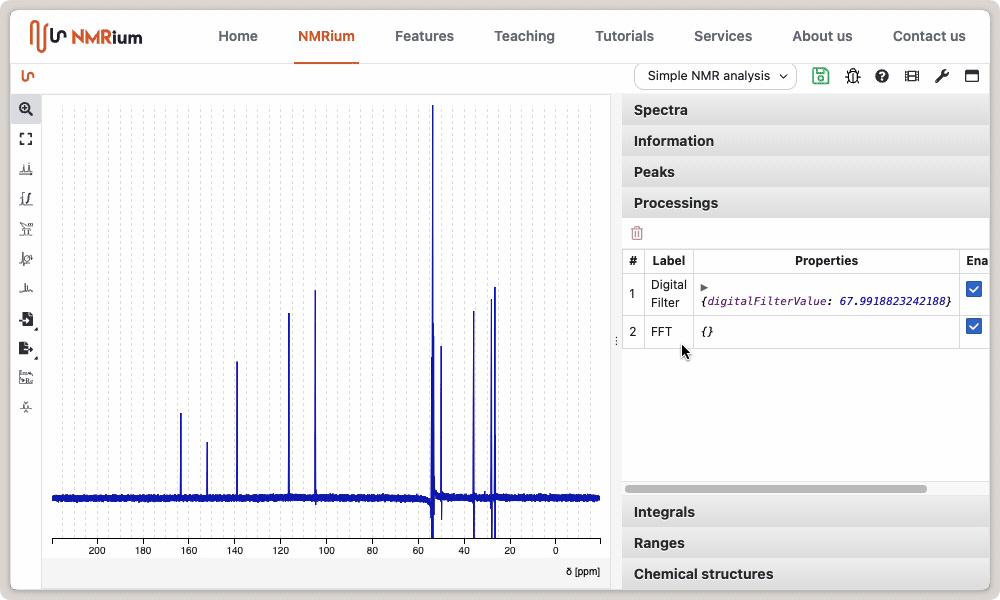
Task: Open the phase correction tool
Action: tap(26, 259)
